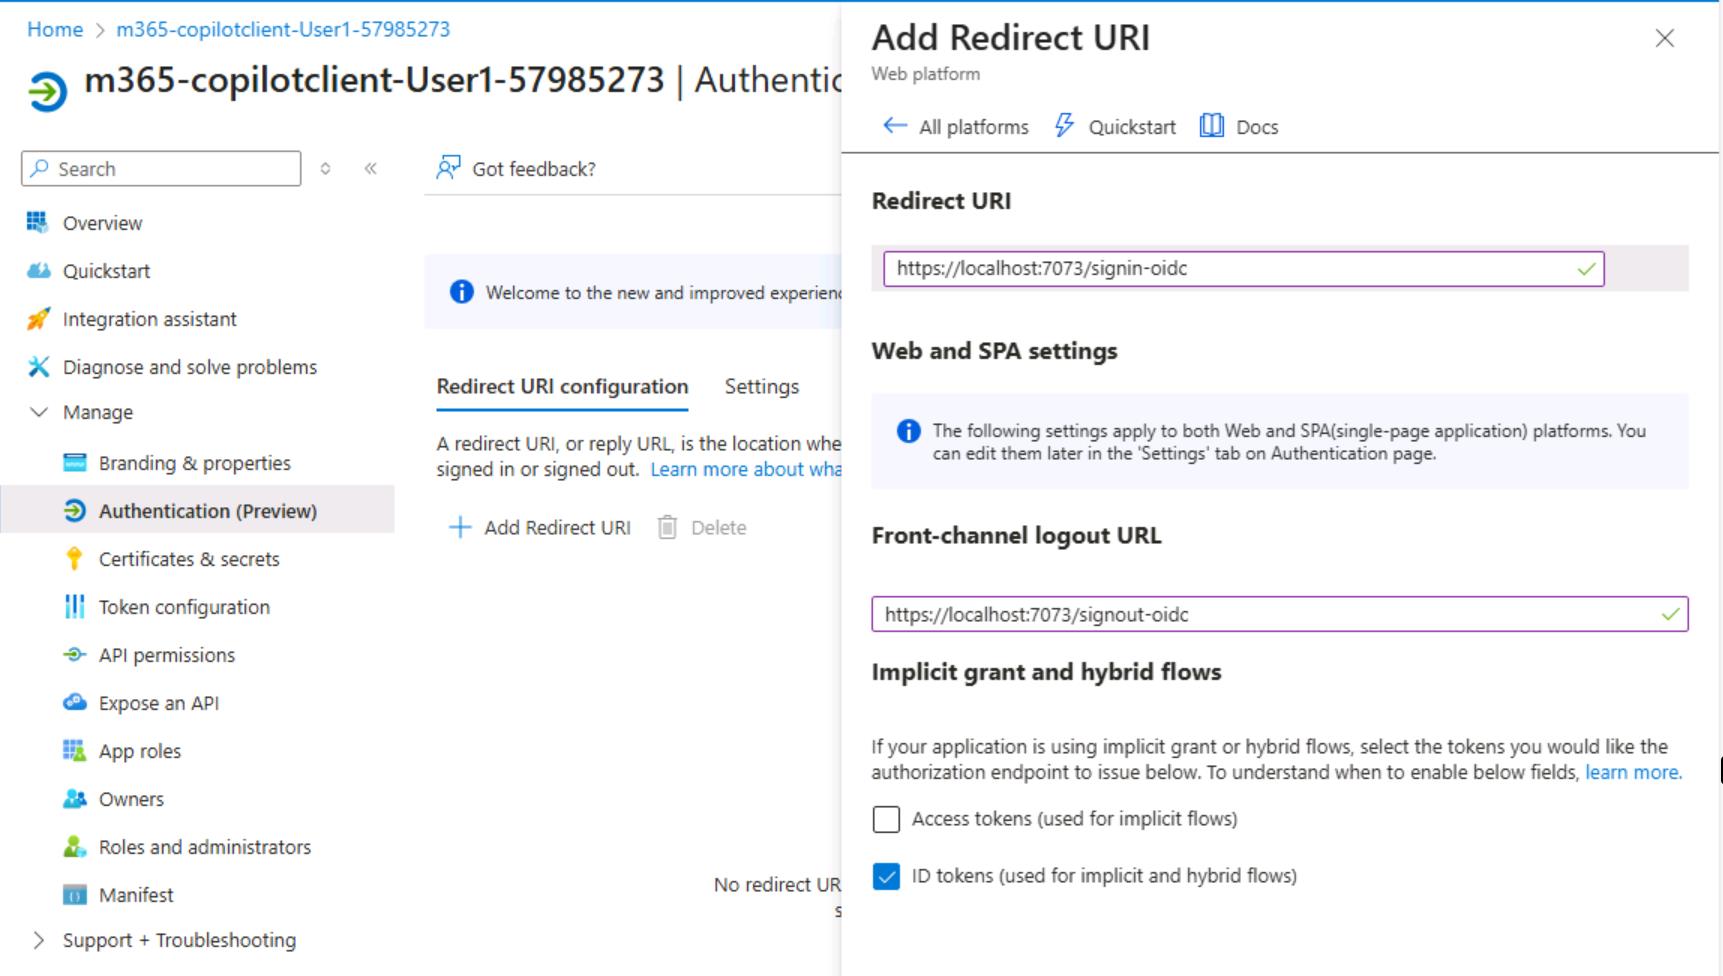
Task: Click the Expose an API icon
Action: point(74,703)
